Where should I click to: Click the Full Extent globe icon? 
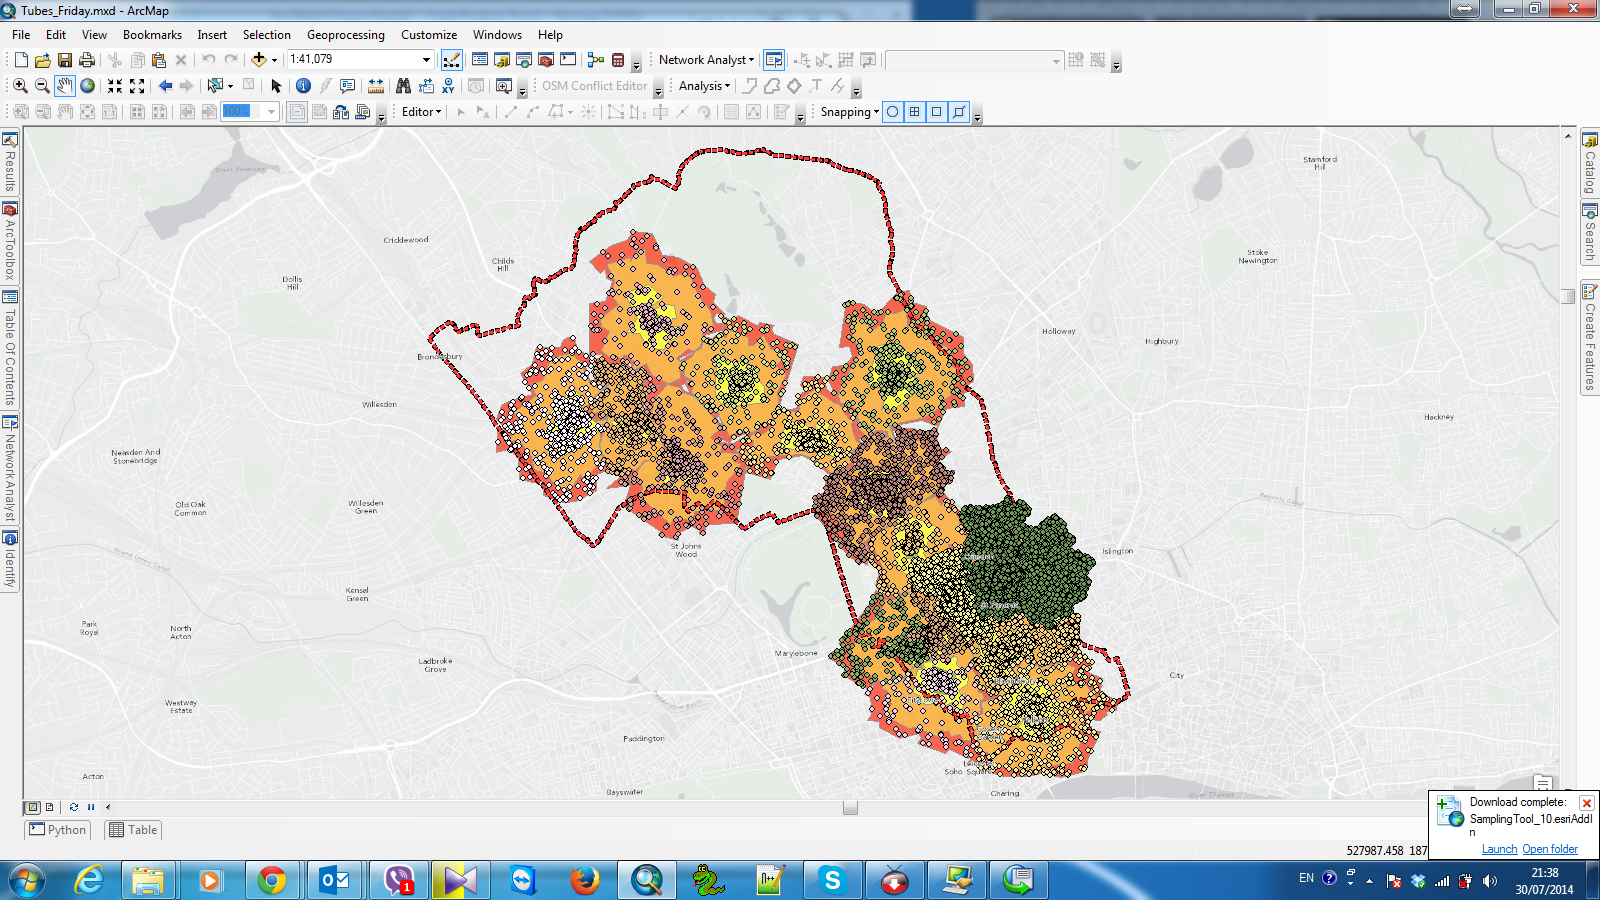click(x=88, y=86)
